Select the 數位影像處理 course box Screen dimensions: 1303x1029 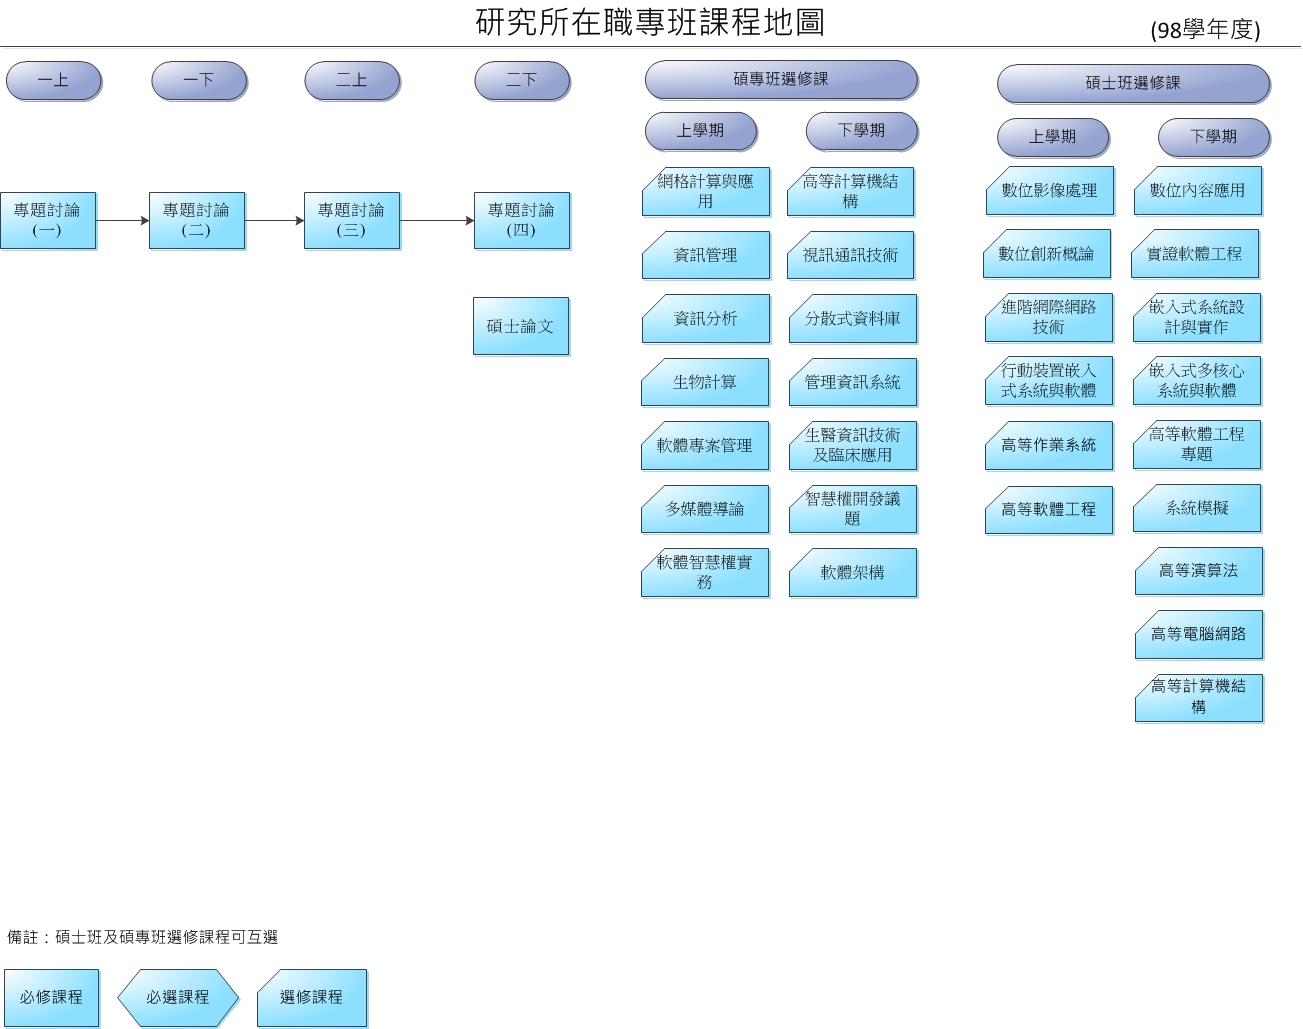click(x=1050, y=191)
